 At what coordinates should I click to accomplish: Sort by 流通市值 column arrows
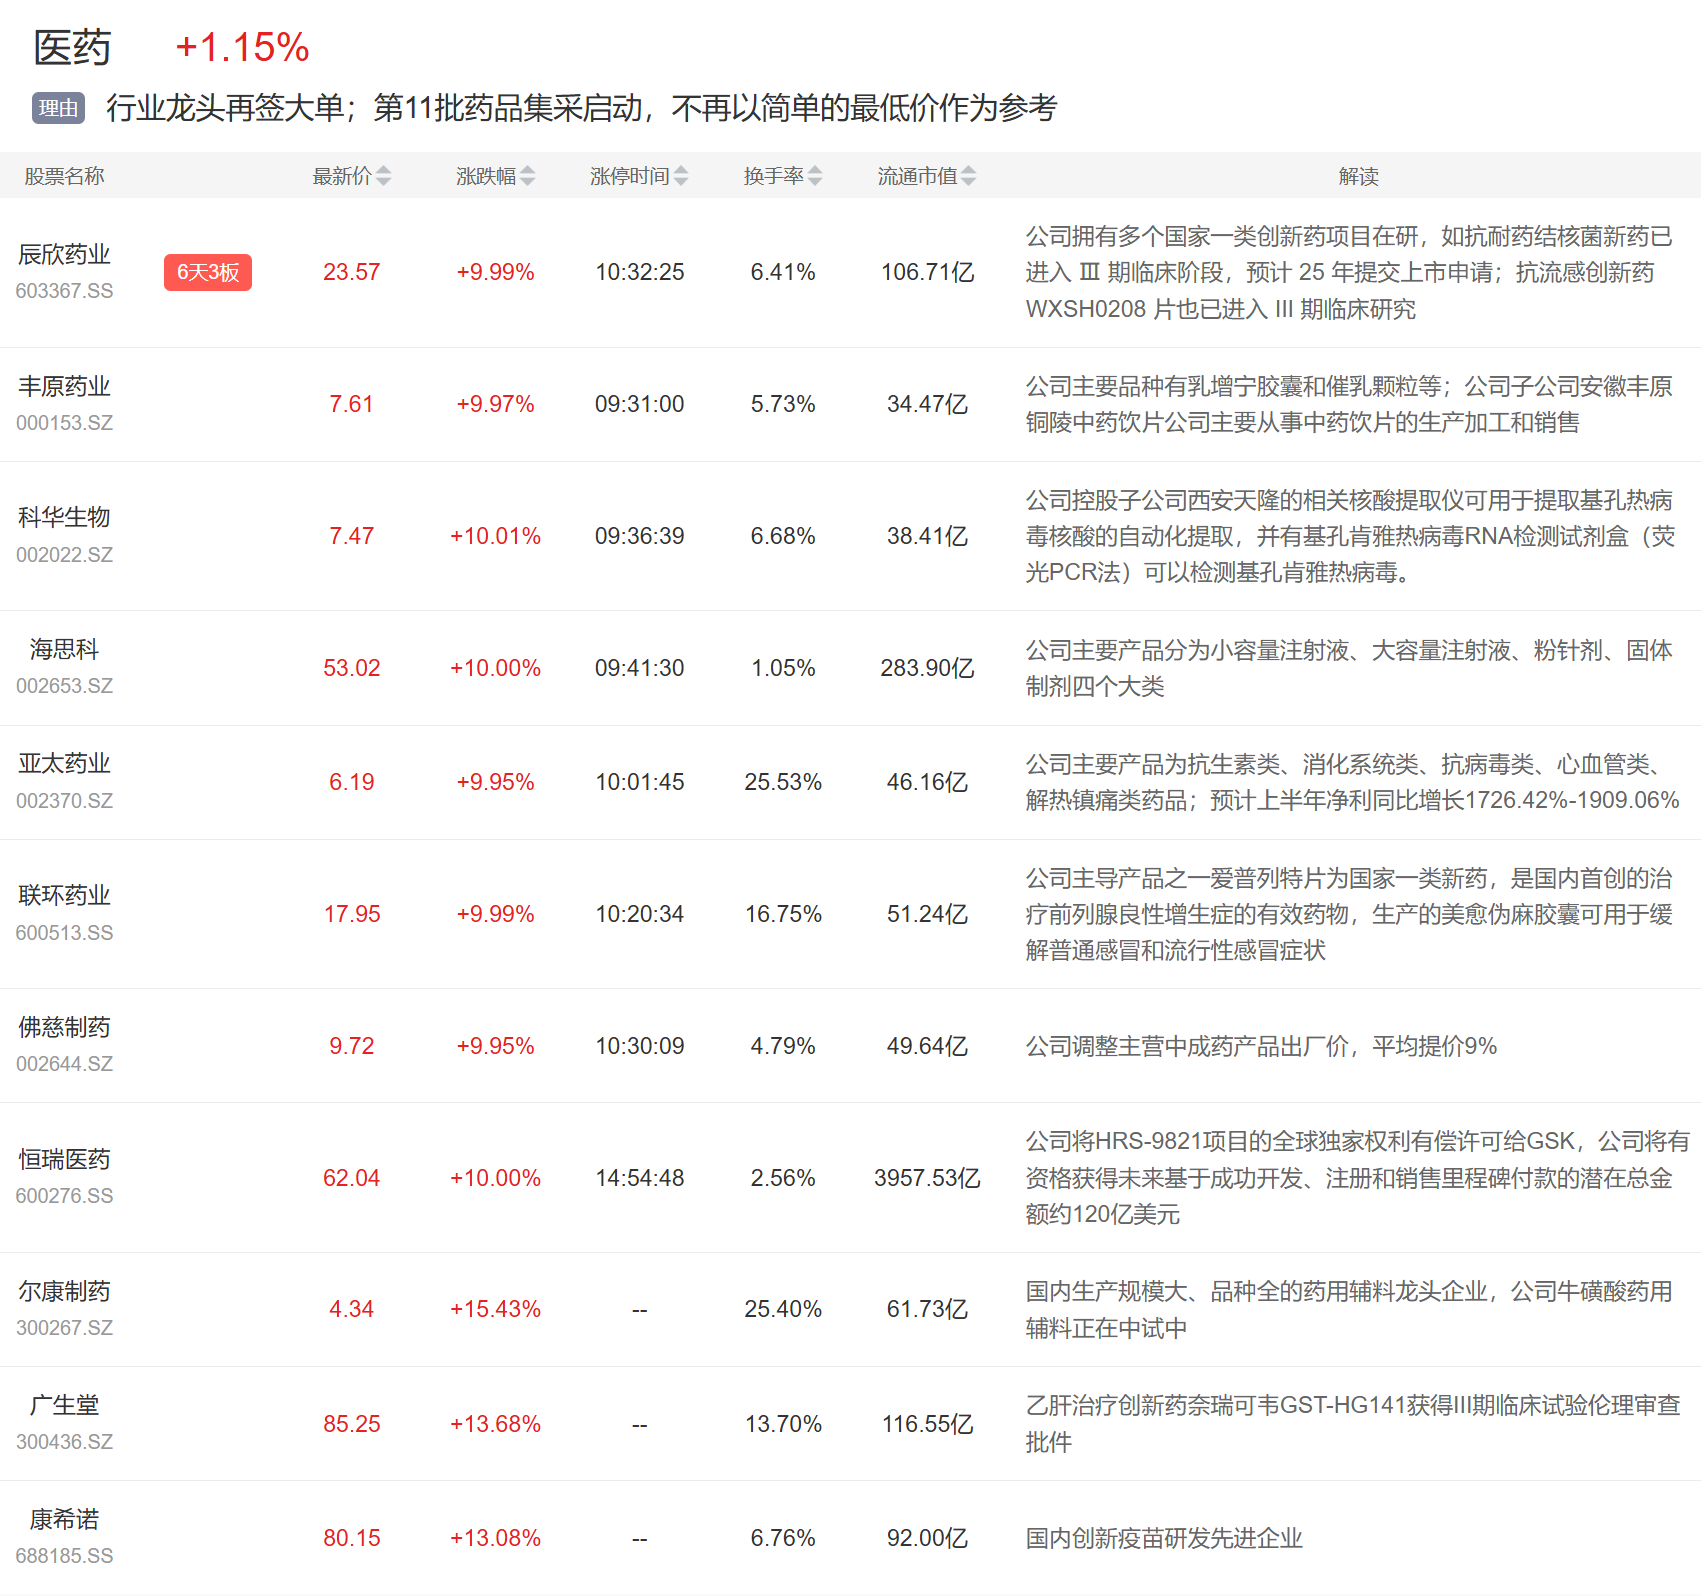point(968,176)
